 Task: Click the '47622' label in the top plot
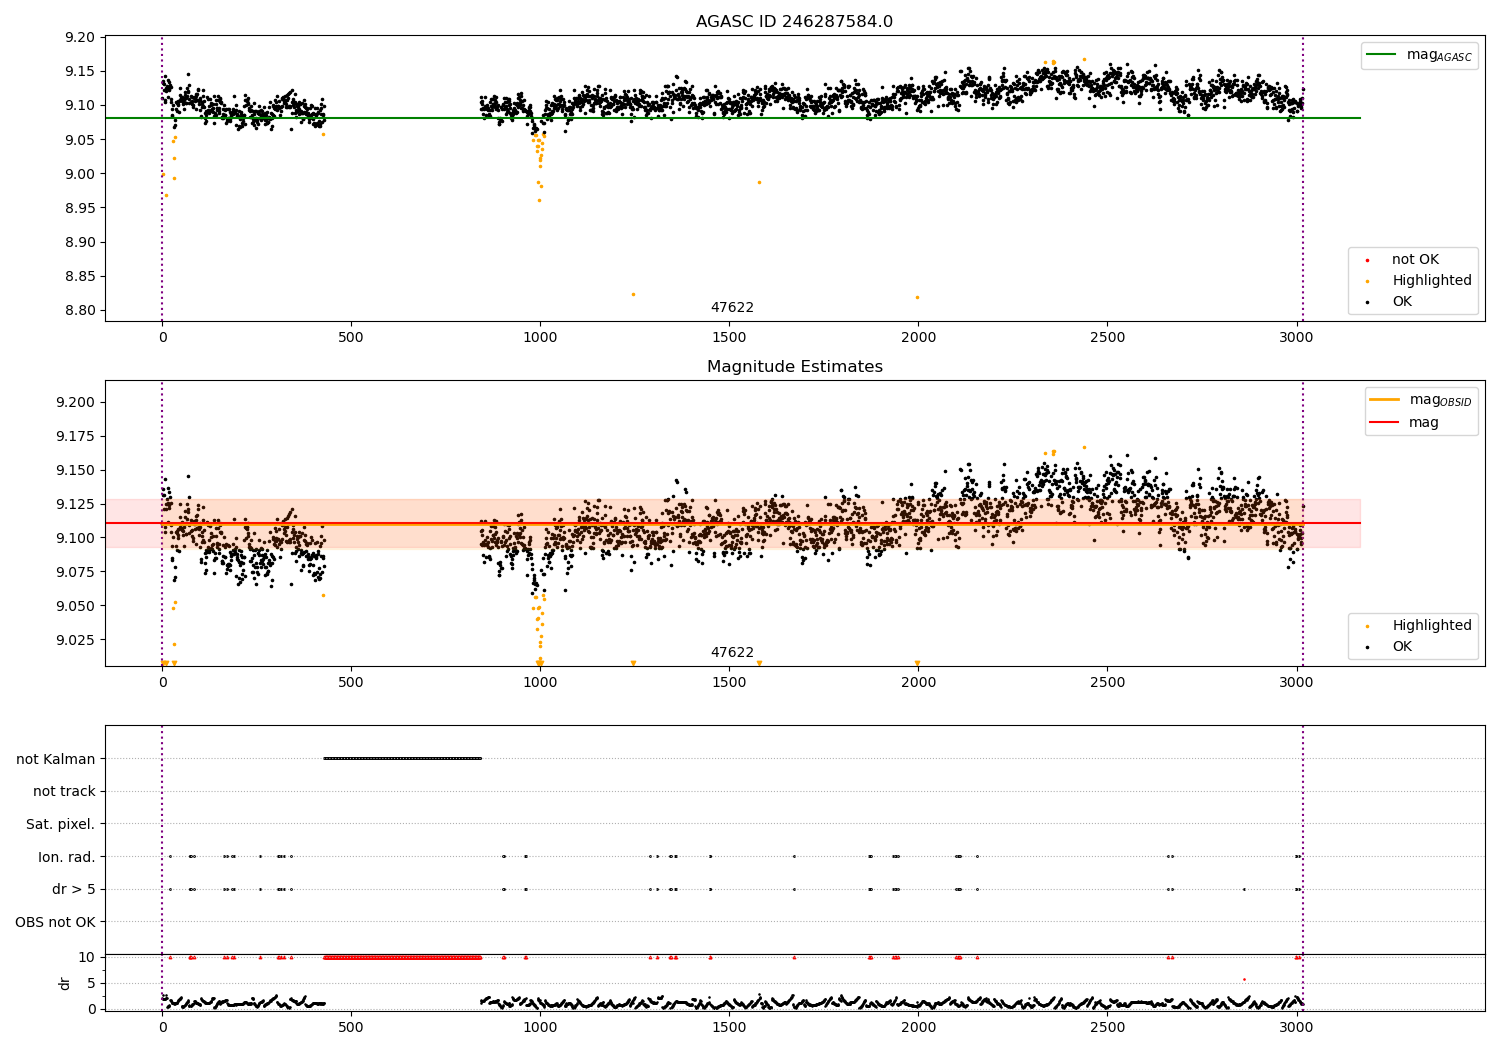[x=732, y=308]
